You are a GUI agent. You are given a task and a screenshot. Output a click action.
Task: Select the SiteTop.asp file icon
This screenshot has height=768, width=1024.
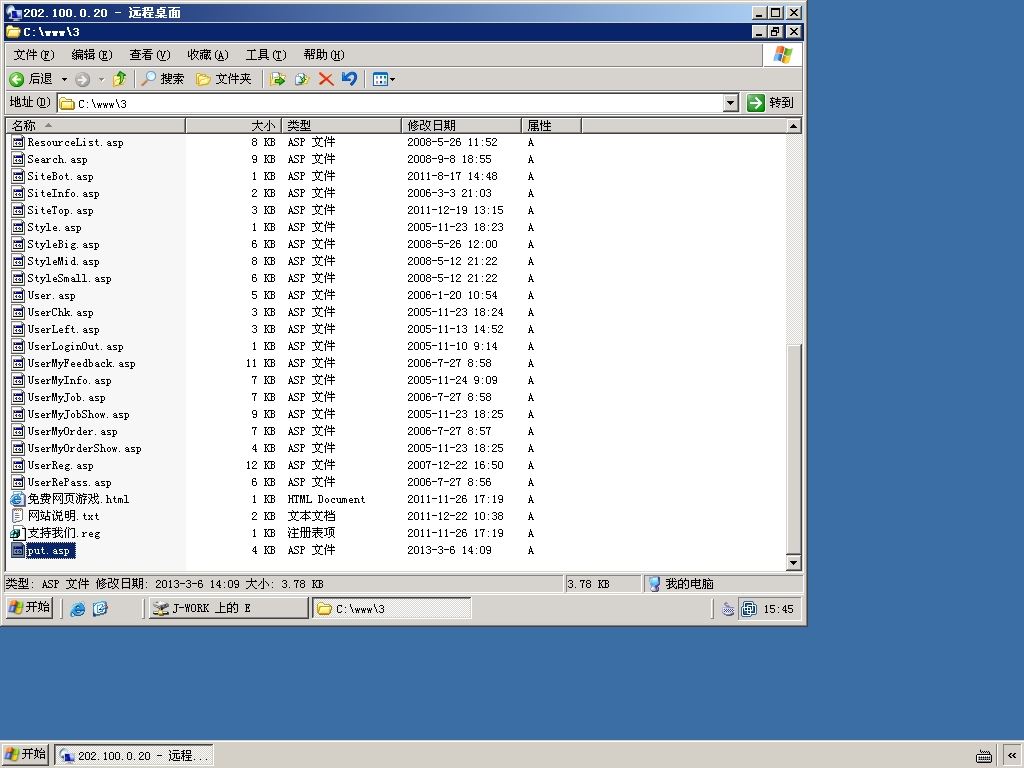[18, 210]
